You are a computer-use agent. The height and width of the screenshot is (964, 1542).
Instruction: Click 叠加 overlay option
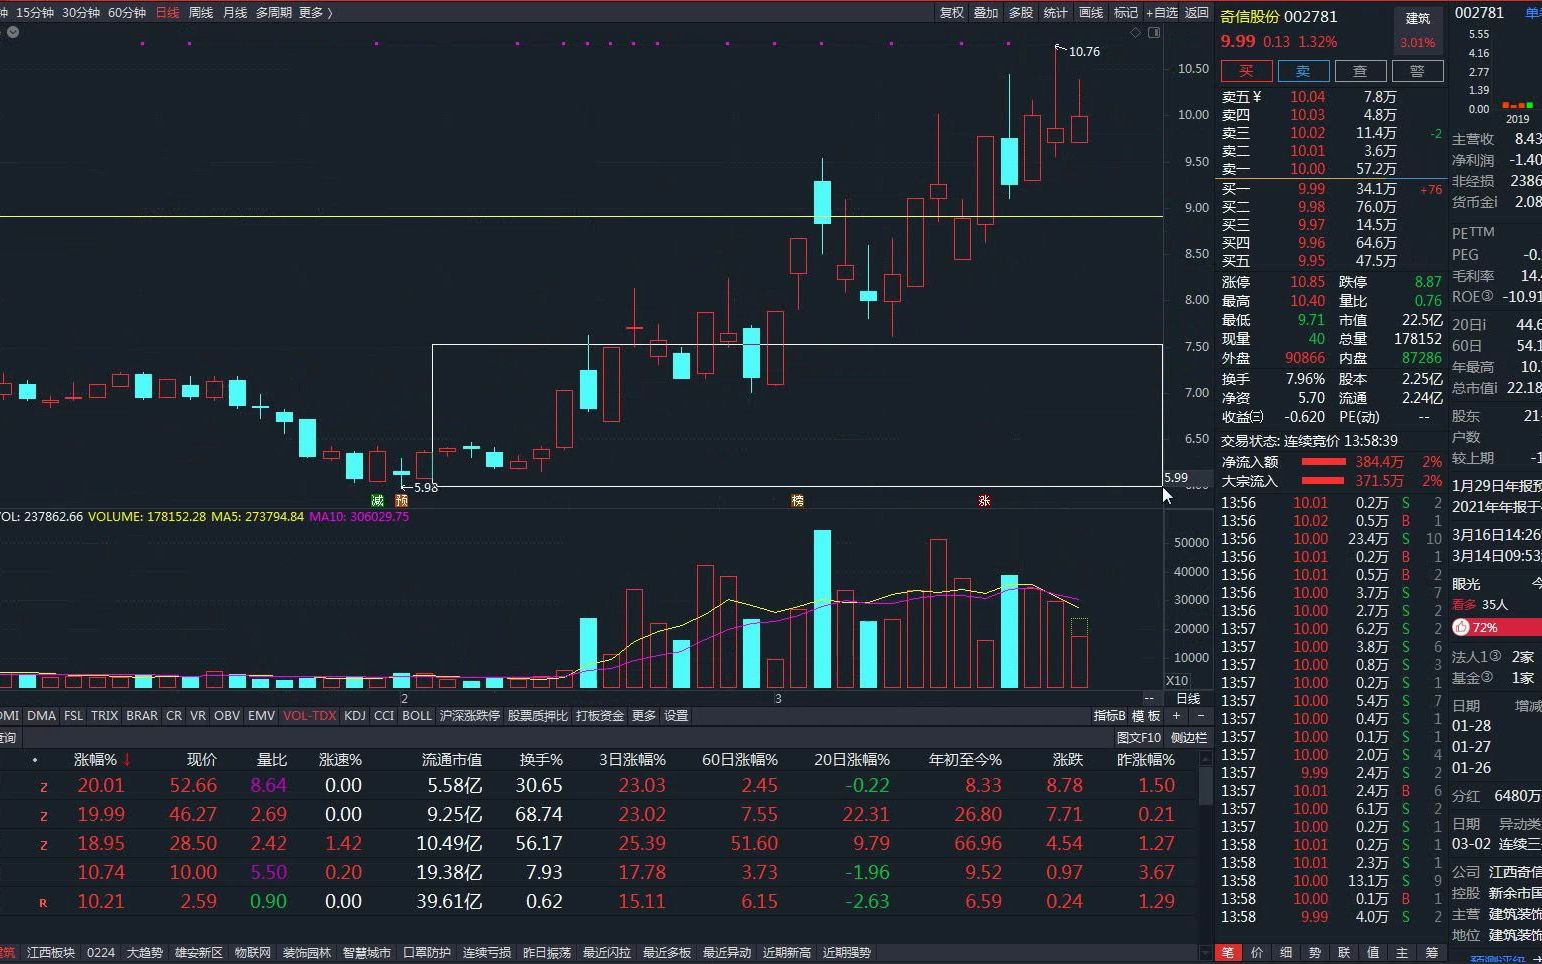(x=986, y=12)
